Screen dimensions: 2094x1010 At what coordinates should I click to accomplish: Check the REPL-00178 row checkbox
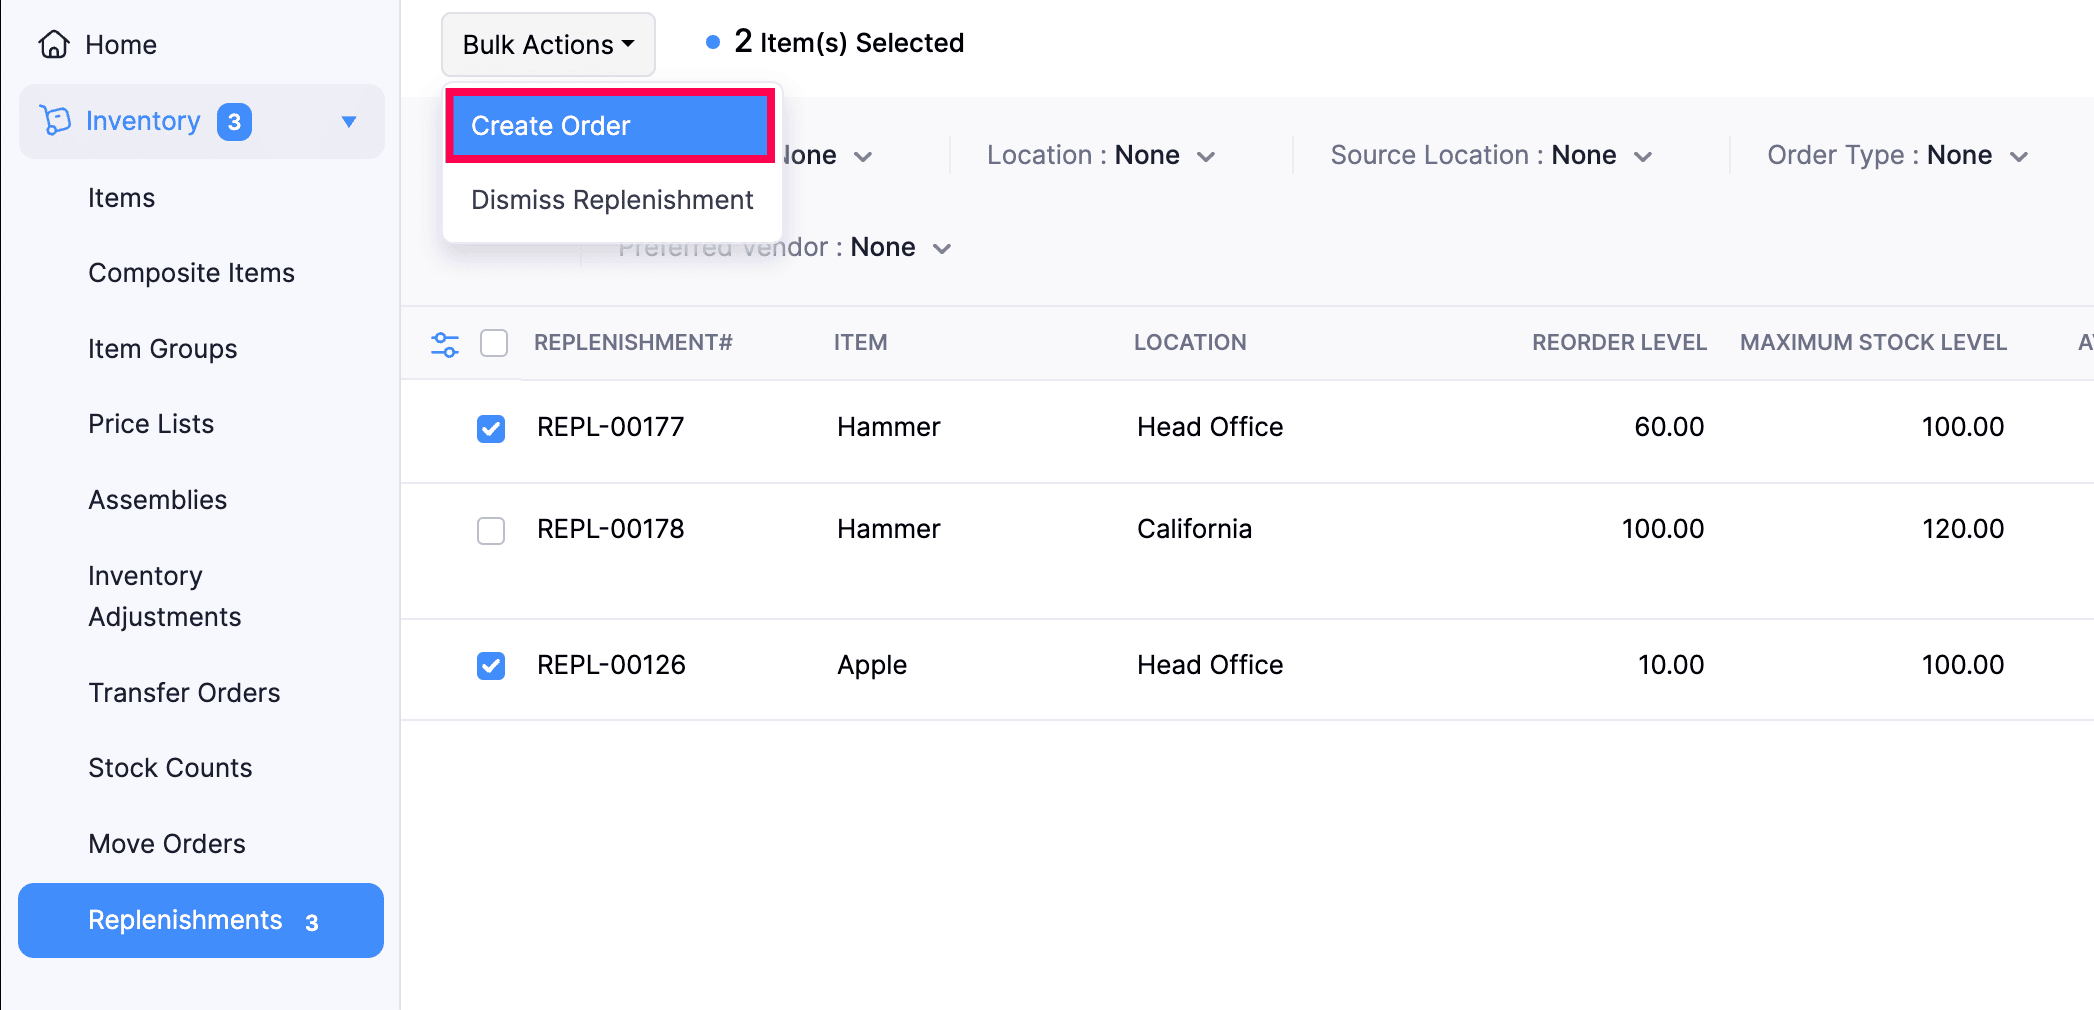coord(491,531)
